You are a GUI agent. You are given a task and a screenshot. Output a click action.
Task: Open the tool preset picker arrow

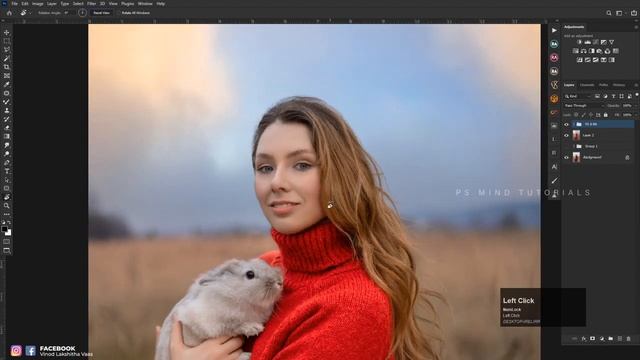click(x=30, y=13)
